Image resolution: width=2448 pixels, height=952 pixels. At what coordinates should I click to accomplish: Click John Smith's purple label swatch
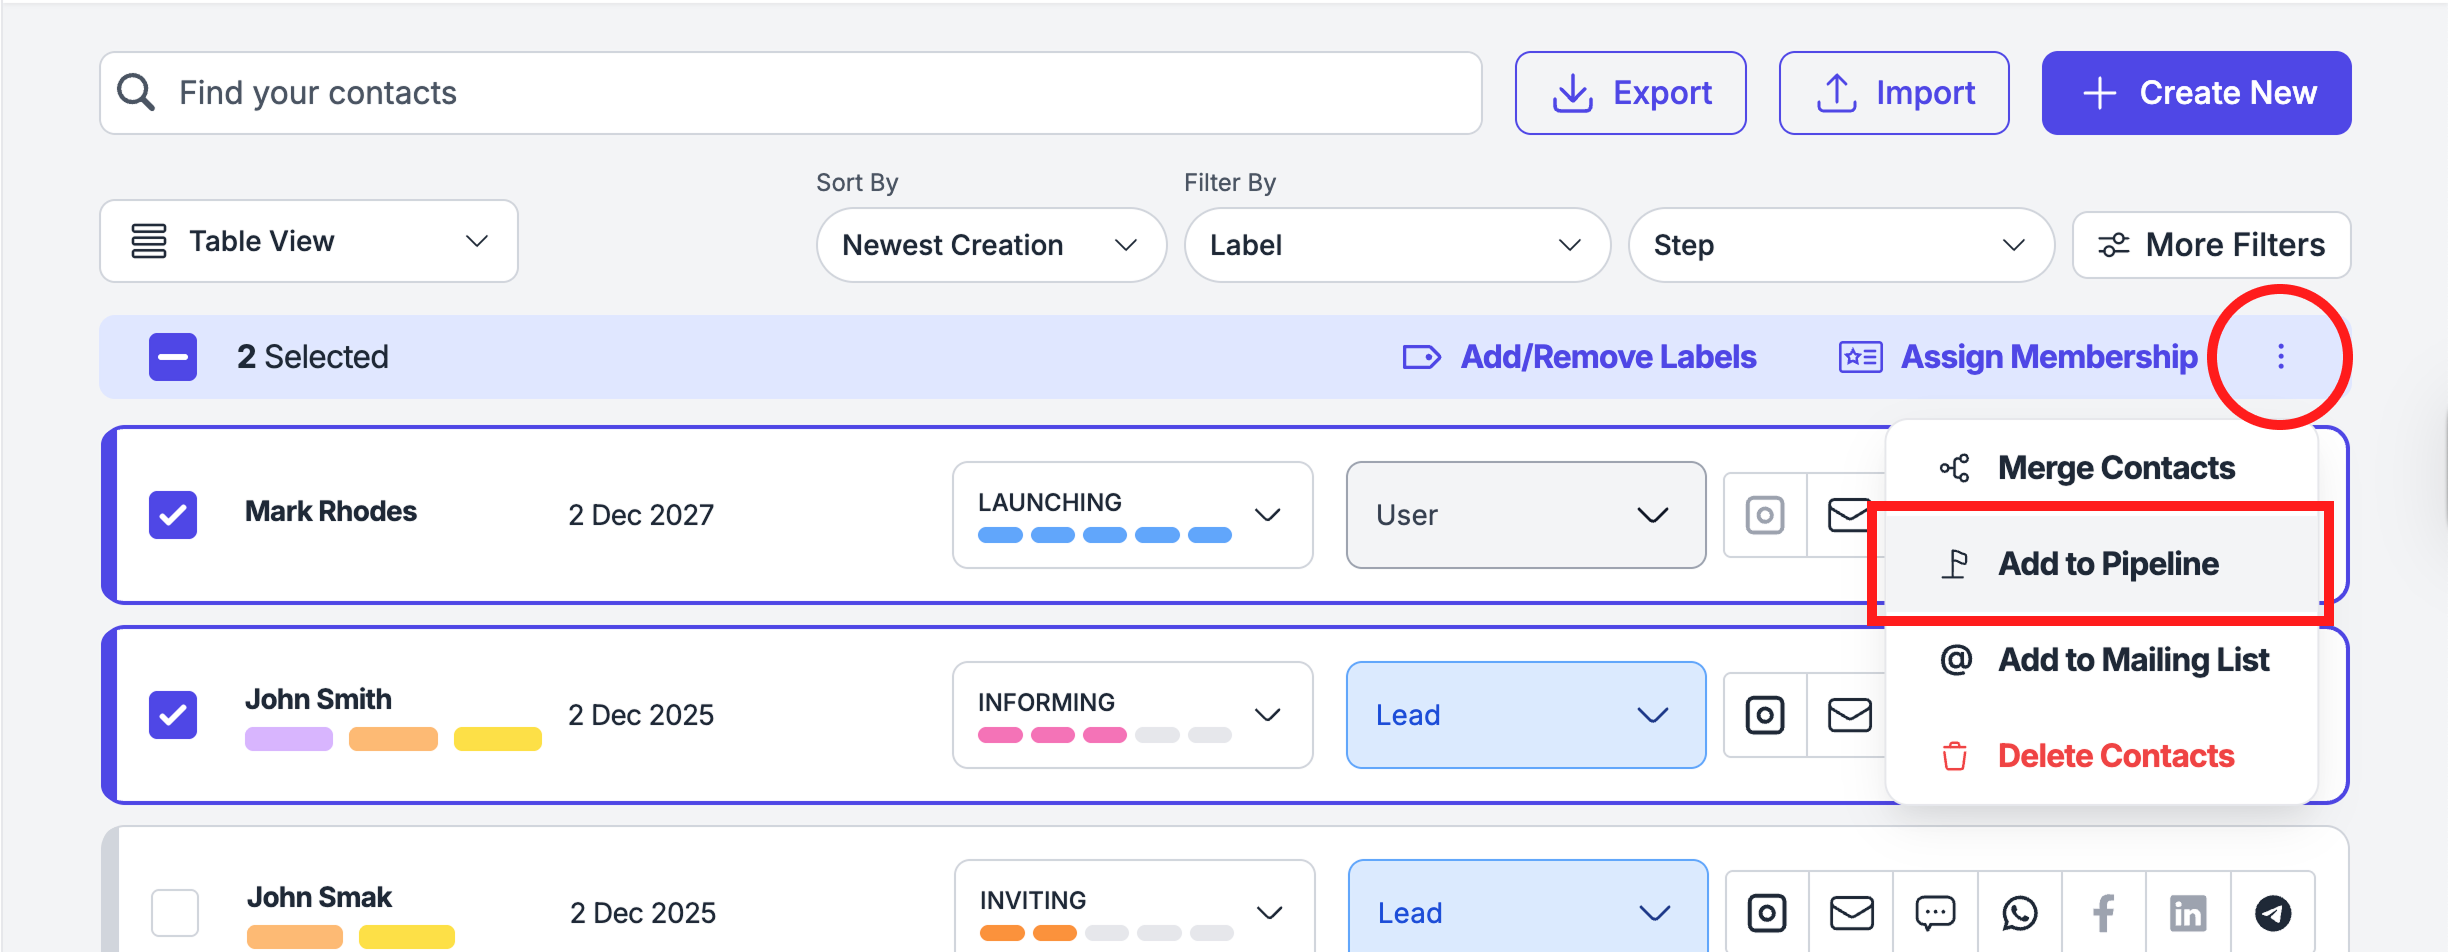click(x=288, y=739)
